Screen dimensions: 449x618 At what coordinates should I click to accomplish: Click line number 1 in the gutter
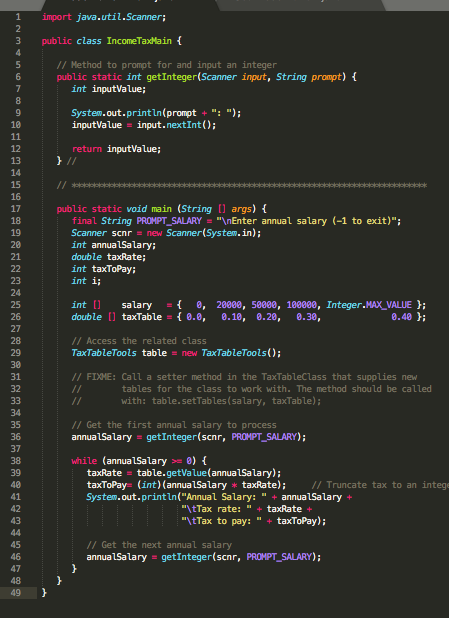pyautogui.click(x=18, y=17)
